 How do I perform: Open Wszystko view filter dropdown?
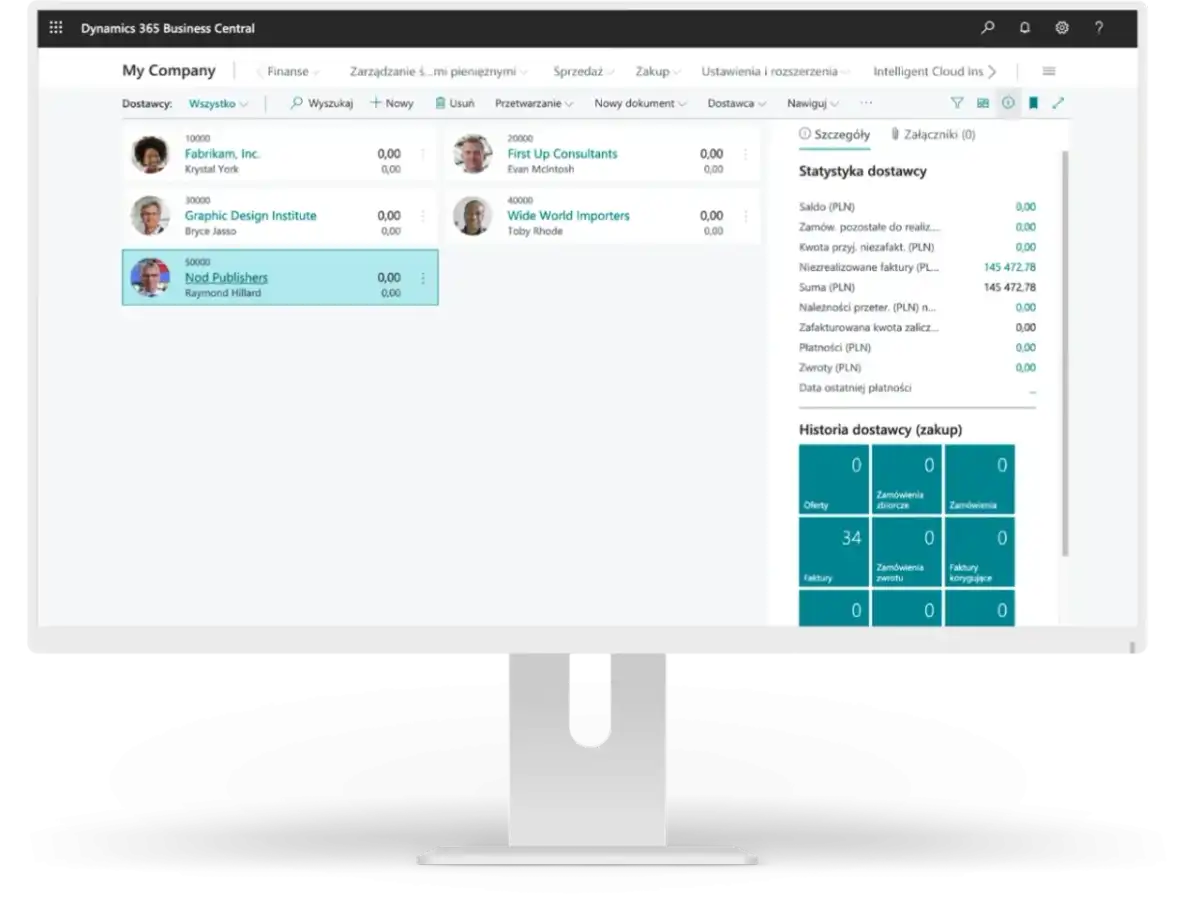pos(218,103)
